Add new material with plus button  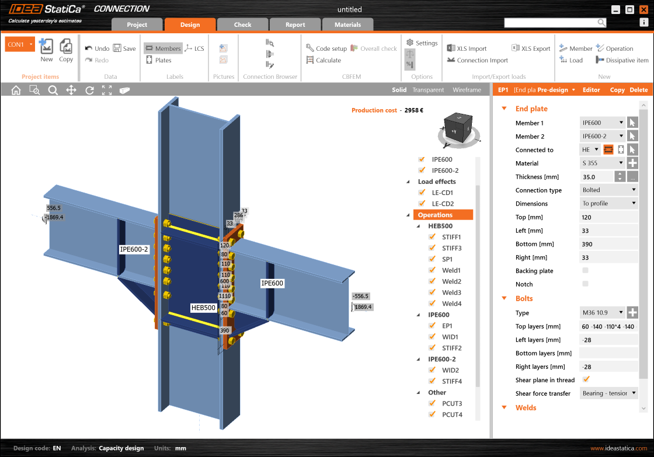632,163
